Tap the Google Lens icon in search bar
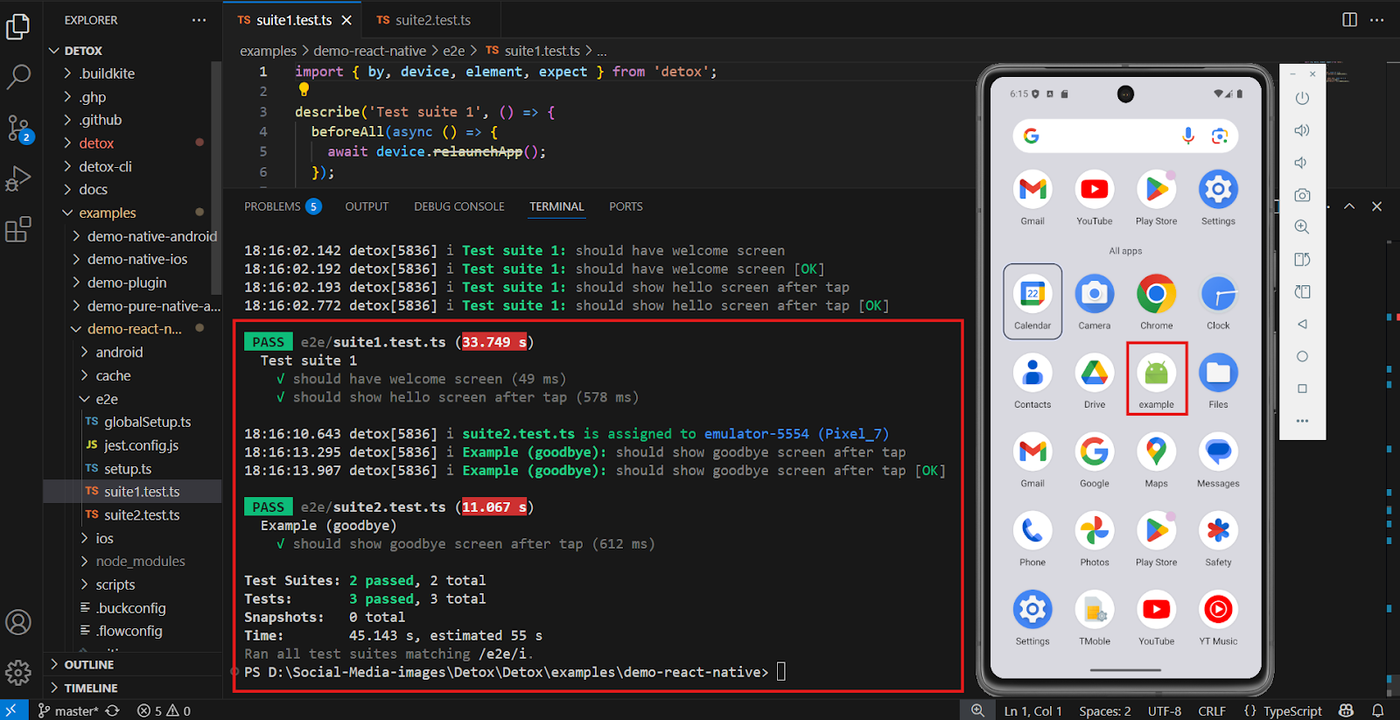Screen dimensions: 1400x720 click(1218, 136)
